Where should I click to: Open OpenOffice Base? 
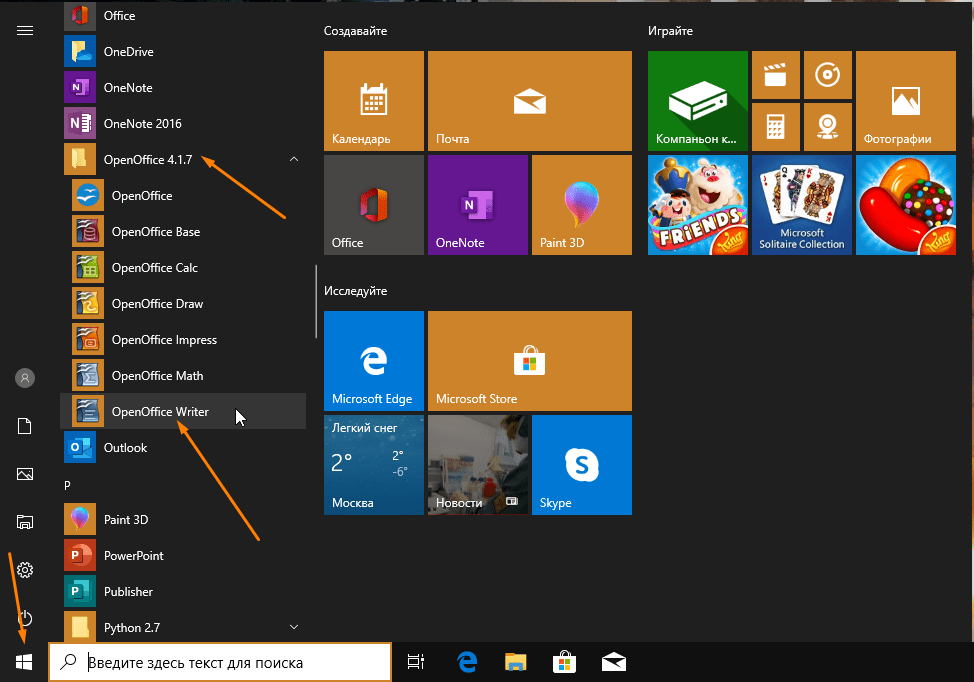(183, 232)
